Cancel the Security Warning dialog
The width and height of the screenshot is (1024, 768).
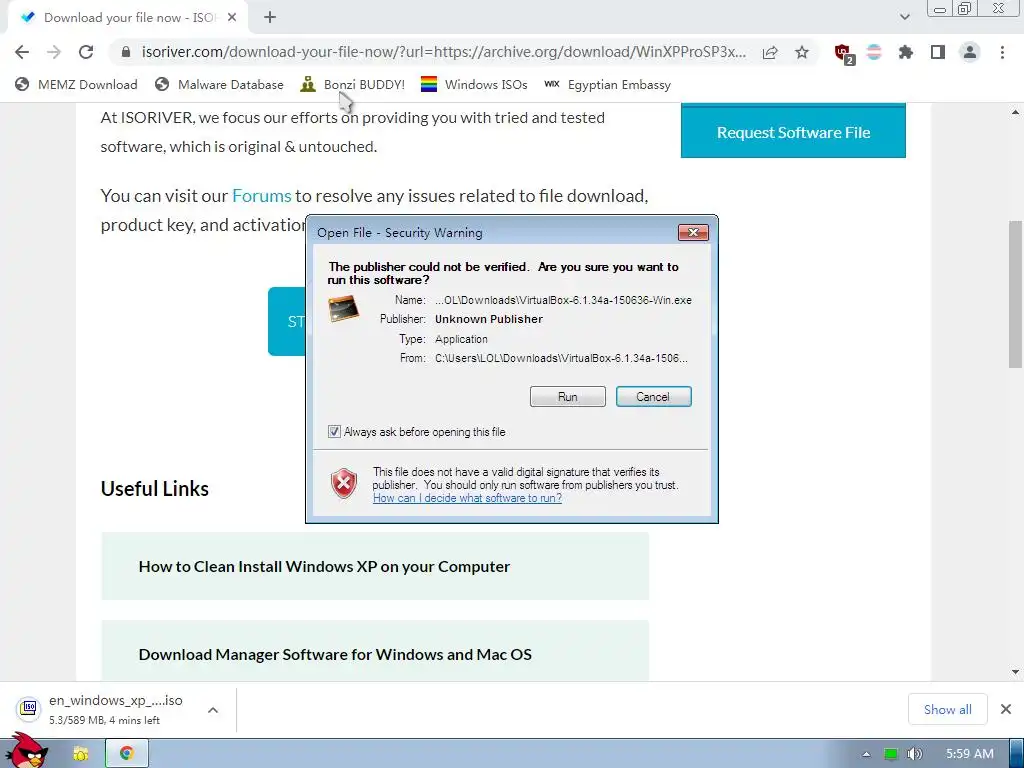click(653, 396)
